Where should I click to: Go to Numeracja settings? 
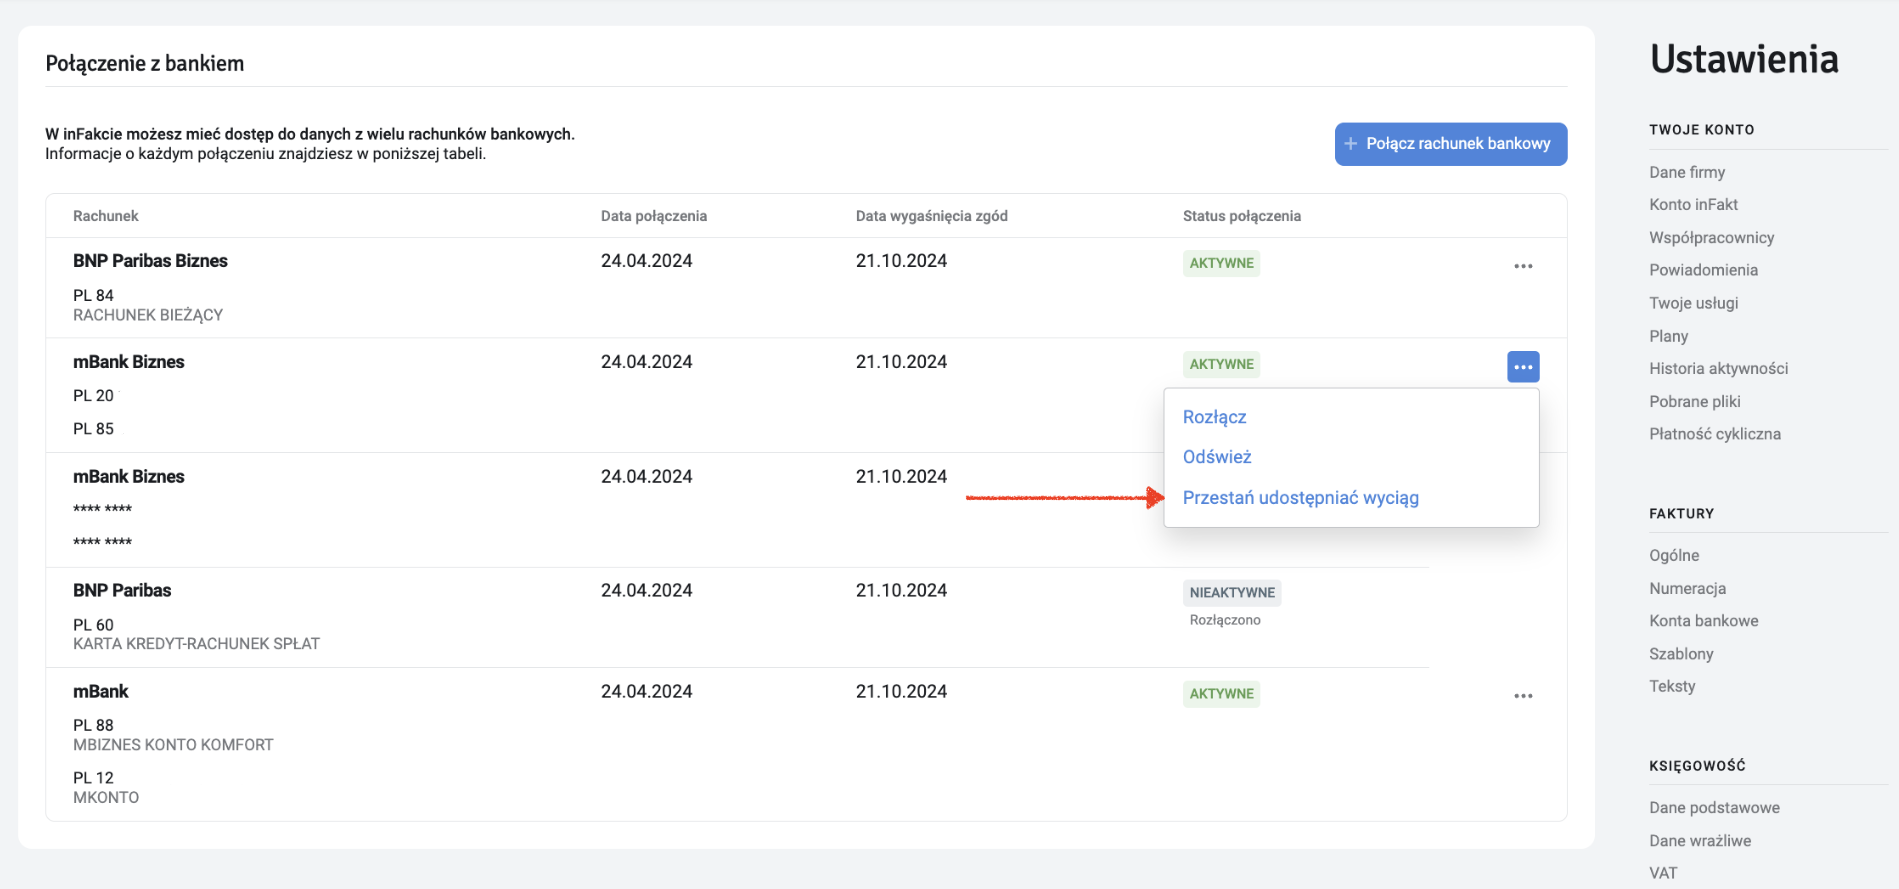tap(1687, 588)
